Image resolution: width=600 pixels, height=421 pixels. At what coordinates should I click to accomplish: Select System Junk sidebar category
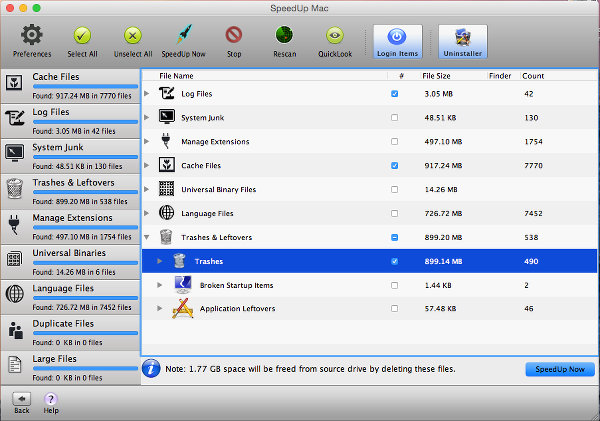[x=70, y=157]
